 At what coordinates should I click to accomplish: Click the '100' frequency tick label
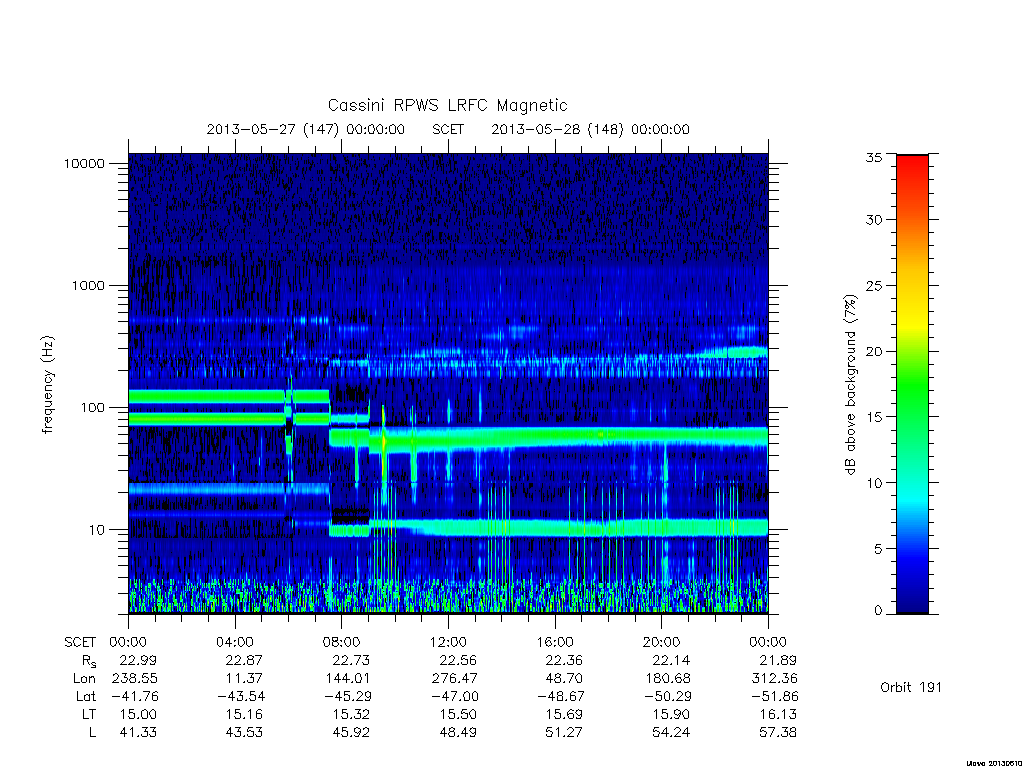click(x=92, y=408)
